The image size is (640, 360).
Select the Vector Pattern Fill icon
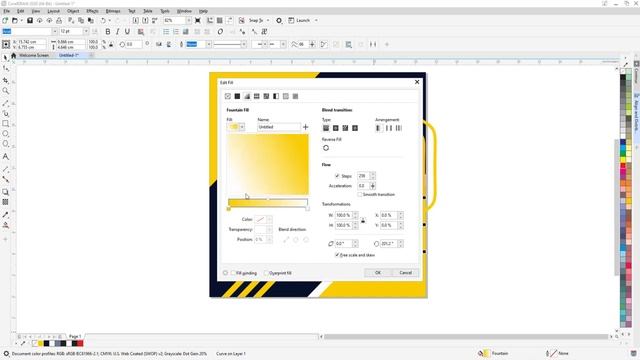[x=257, y=96]
